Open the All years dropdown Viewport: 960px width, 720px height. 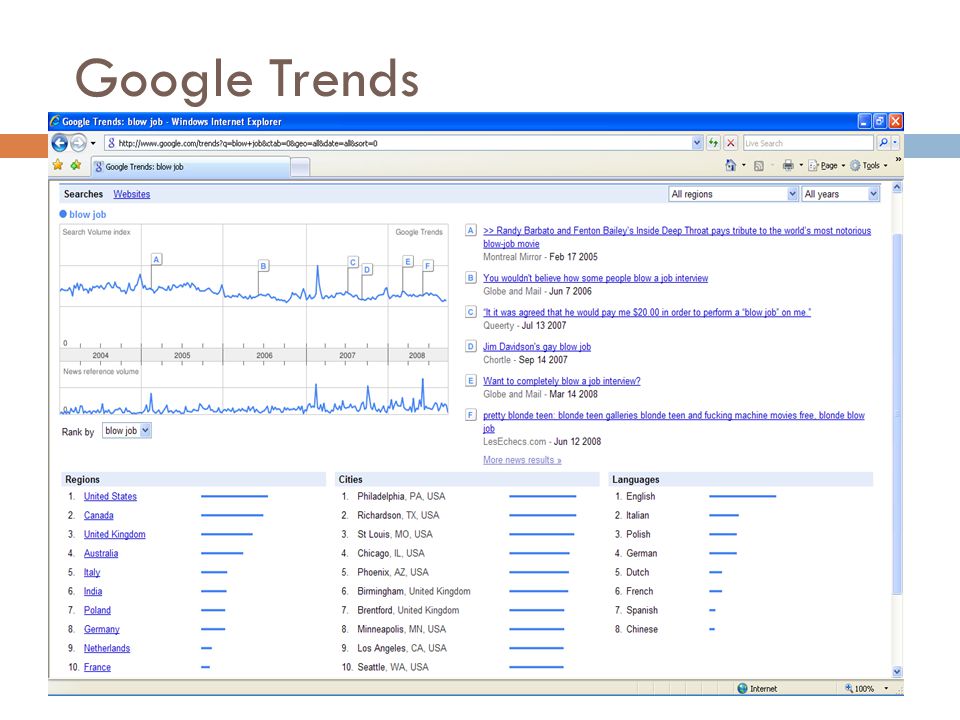click(841, 194)
